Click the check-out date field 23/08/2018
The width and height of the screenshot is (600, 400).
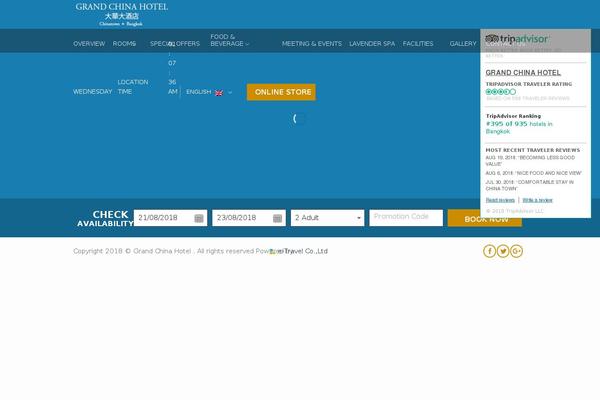249,218
